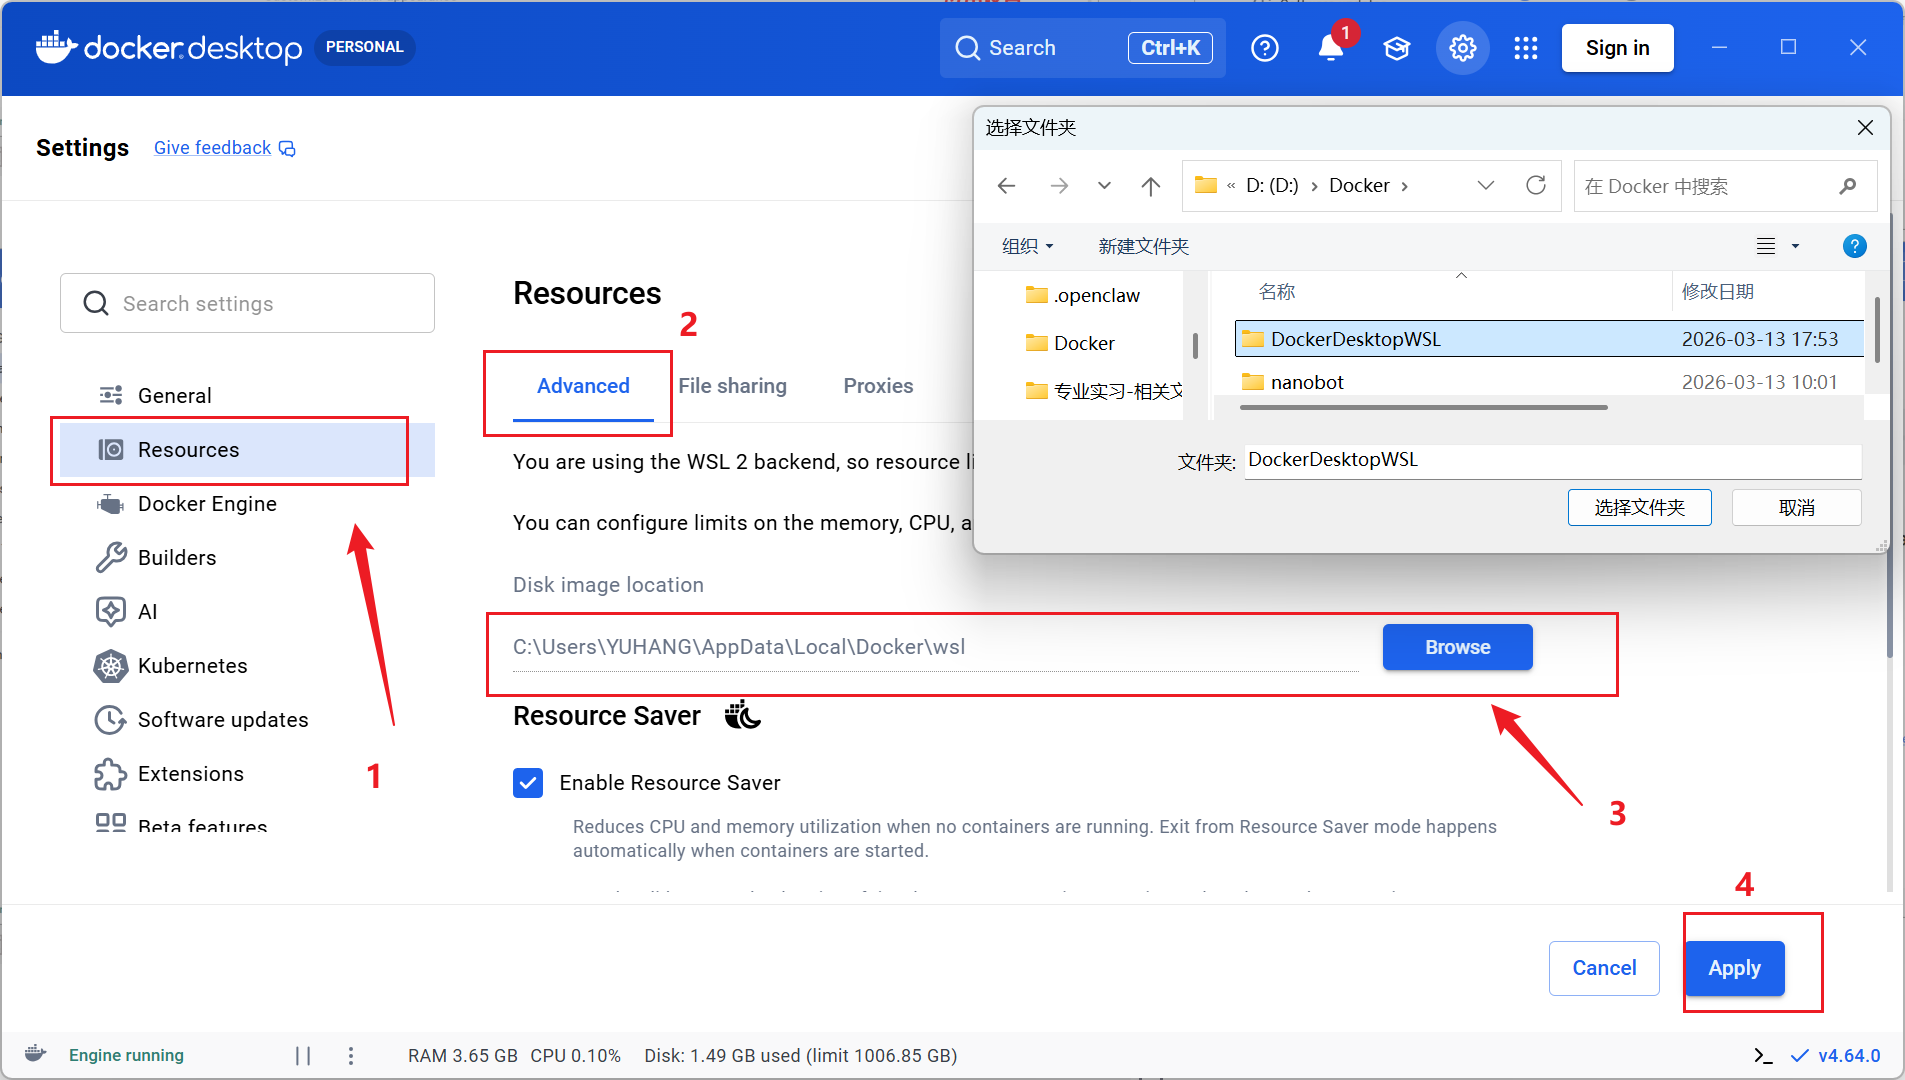Switch to the Proxies tab
Viewport: 1905px width, 1080px height.
878,386
